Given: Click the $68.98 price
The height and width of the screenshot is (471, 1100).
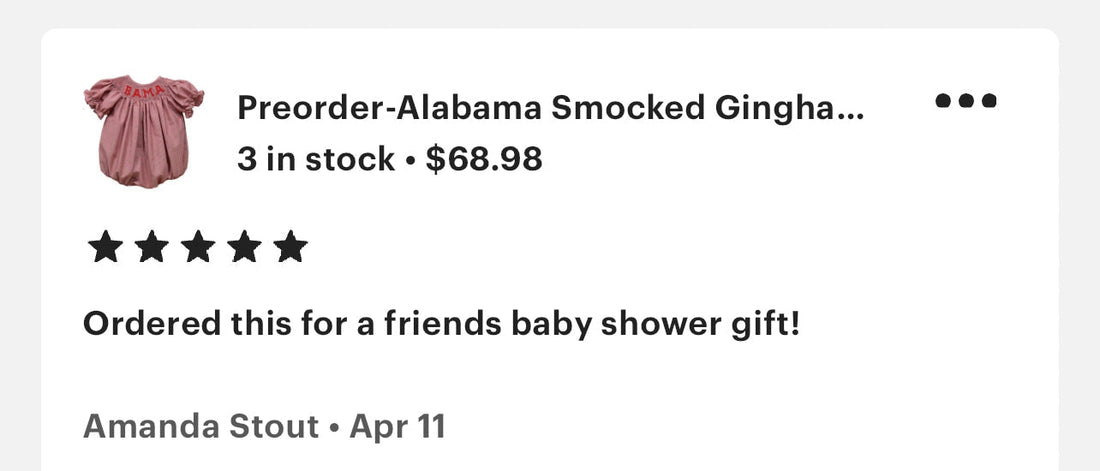Looking at the screenshot, I should pos(484,159).
